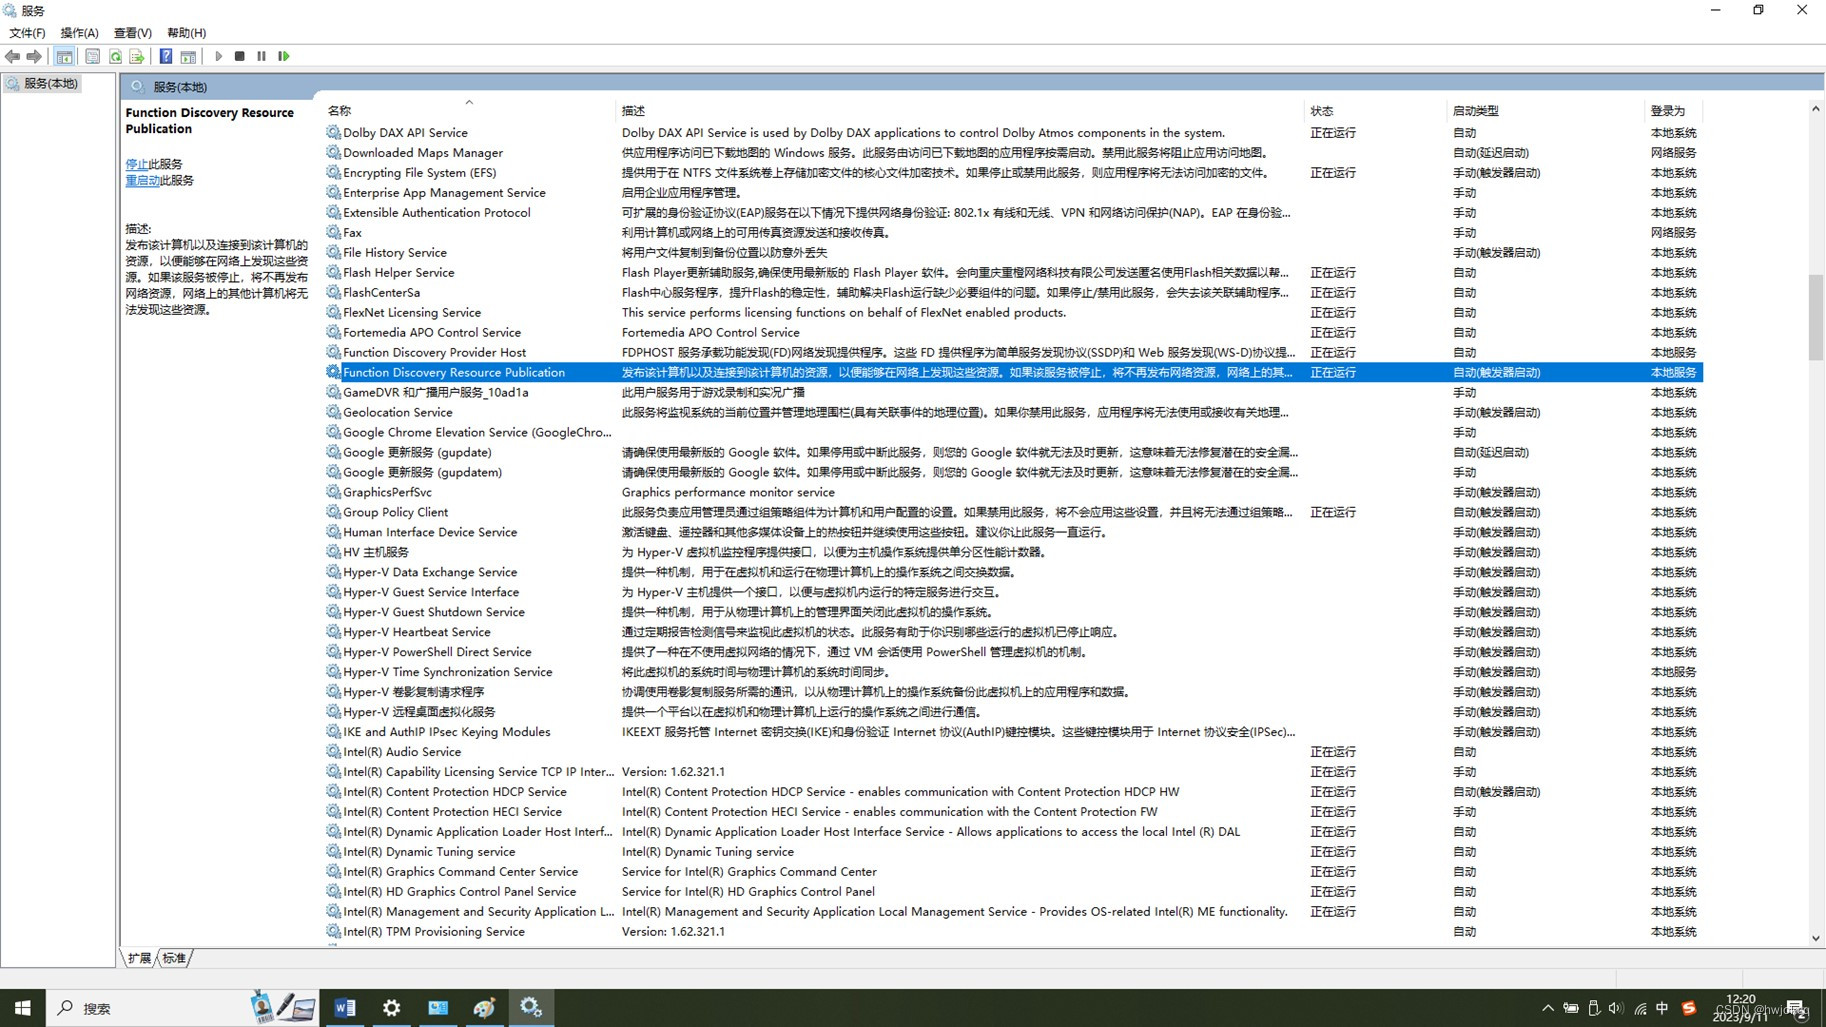This screenshot has width=1826, height=1027.
Task: Click the 重启动 service link
Action: (142, 180)
